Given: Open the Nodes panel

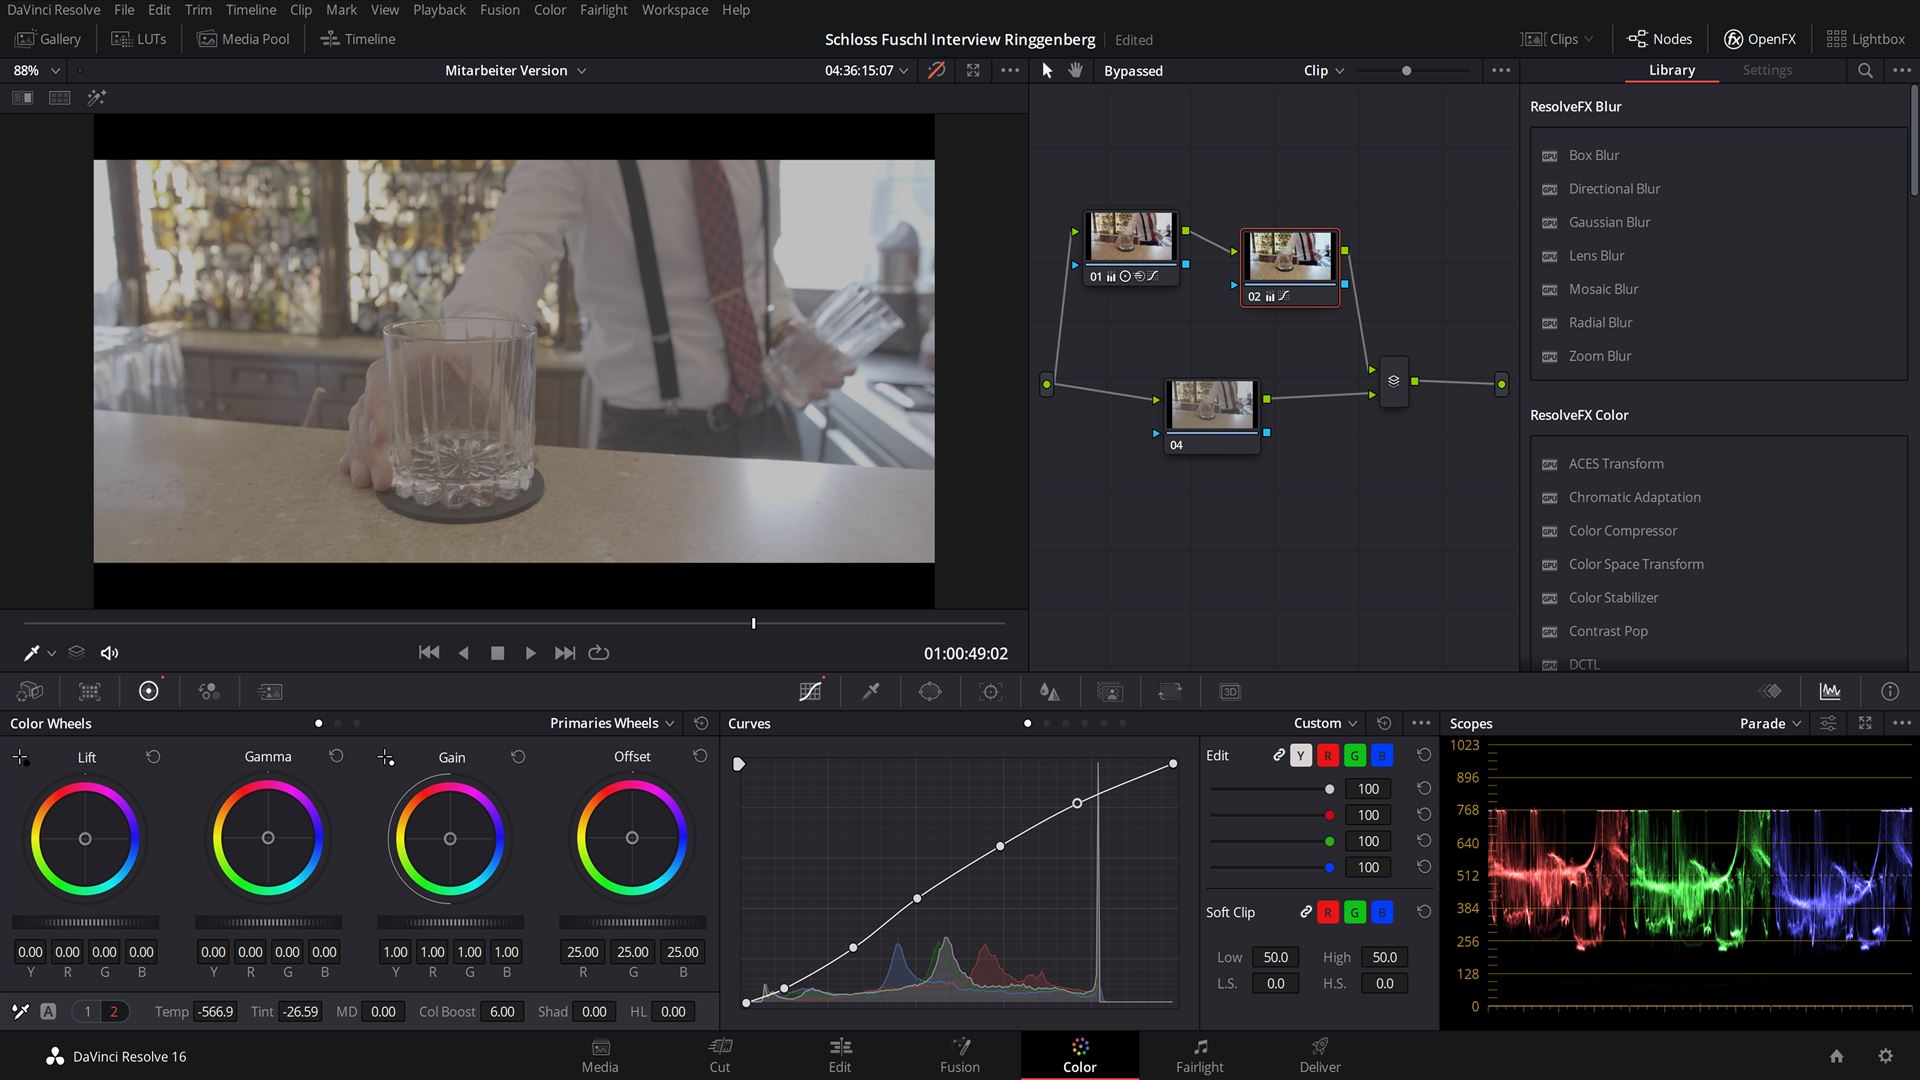Looking at the screenshot, I should click(1659, 39).
